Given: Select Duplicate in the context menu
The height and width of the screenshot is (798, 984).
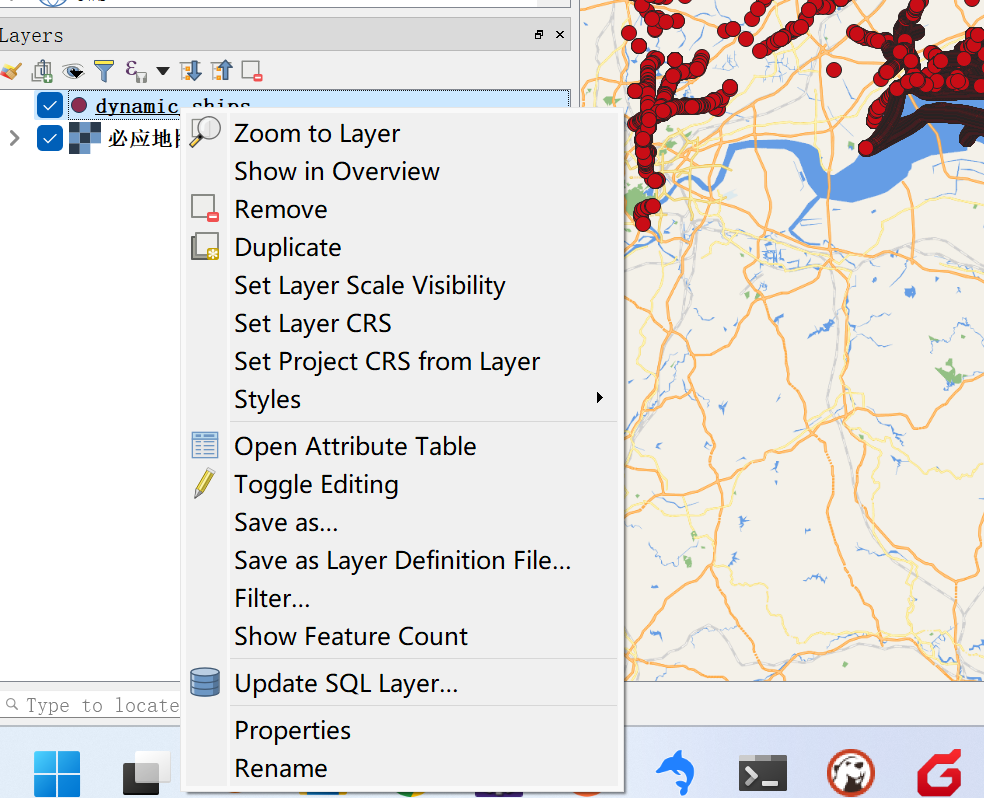Looking at the screenshot, I should tap(402, 247).
